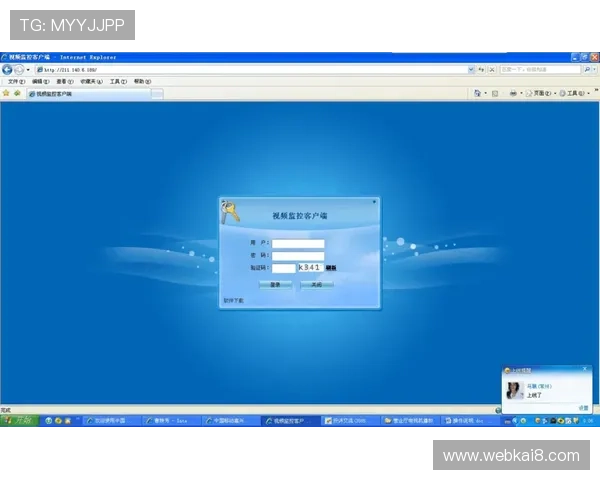Click the globe icon in status bar

click(498, 410)
